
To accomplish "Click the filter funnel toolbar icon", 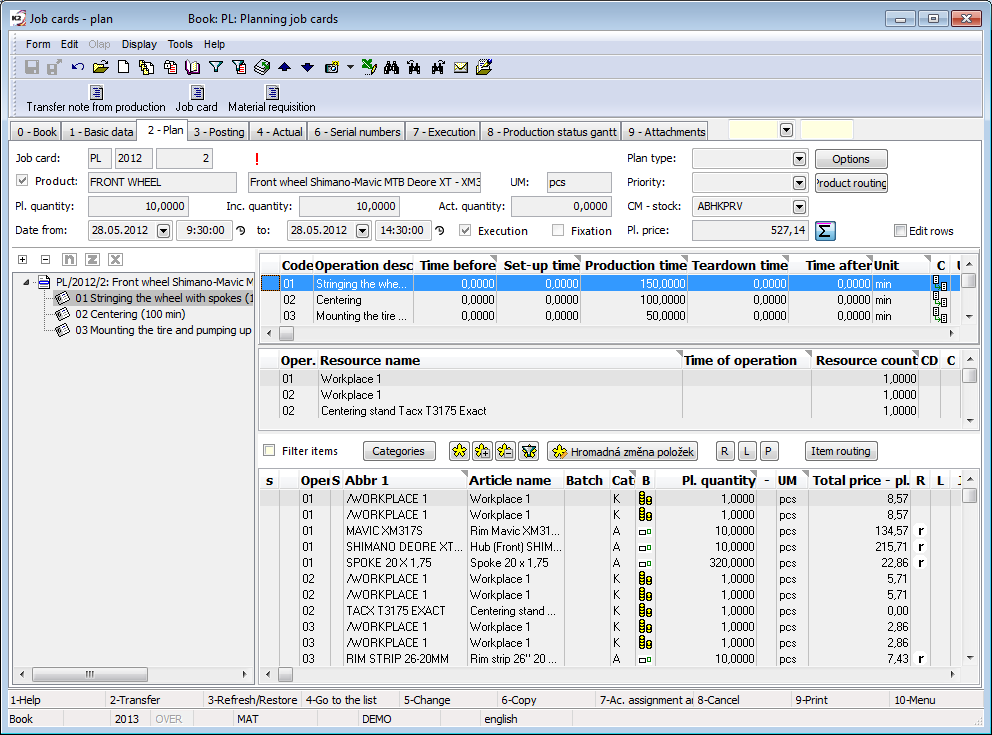I will (x=215, y=68).
